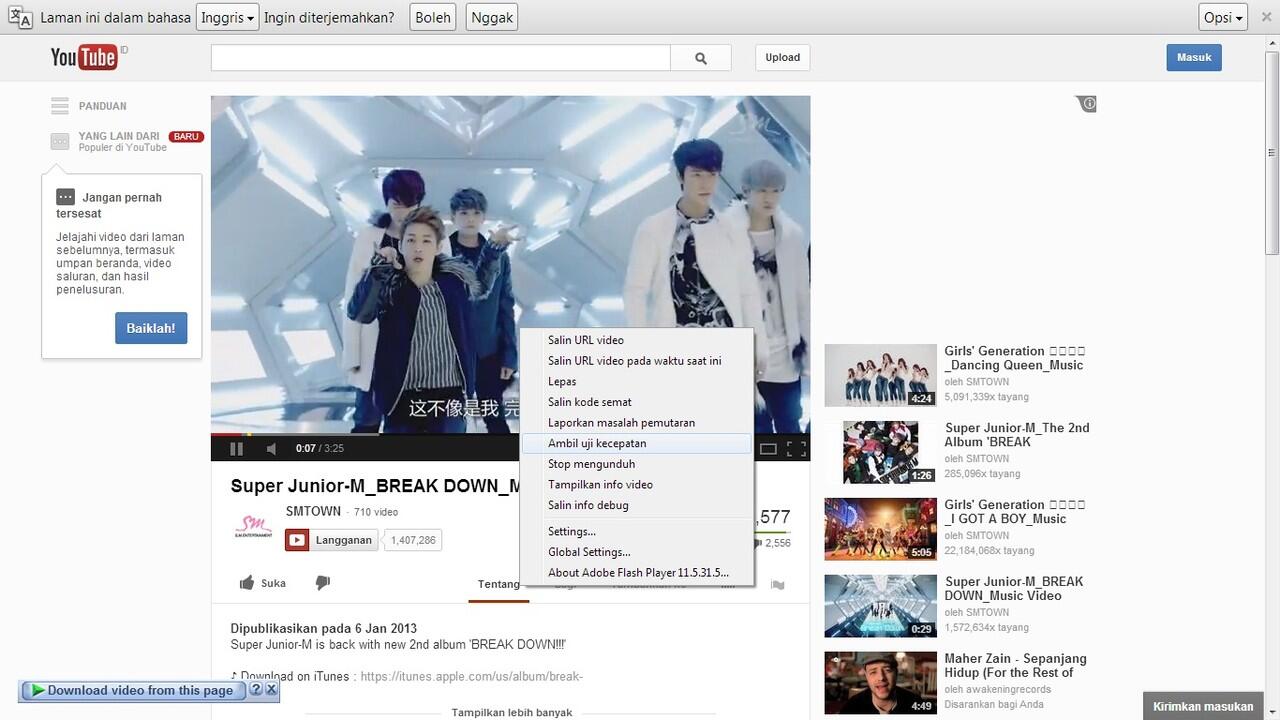
Task: Select Salin info debug
Action: 636,505
